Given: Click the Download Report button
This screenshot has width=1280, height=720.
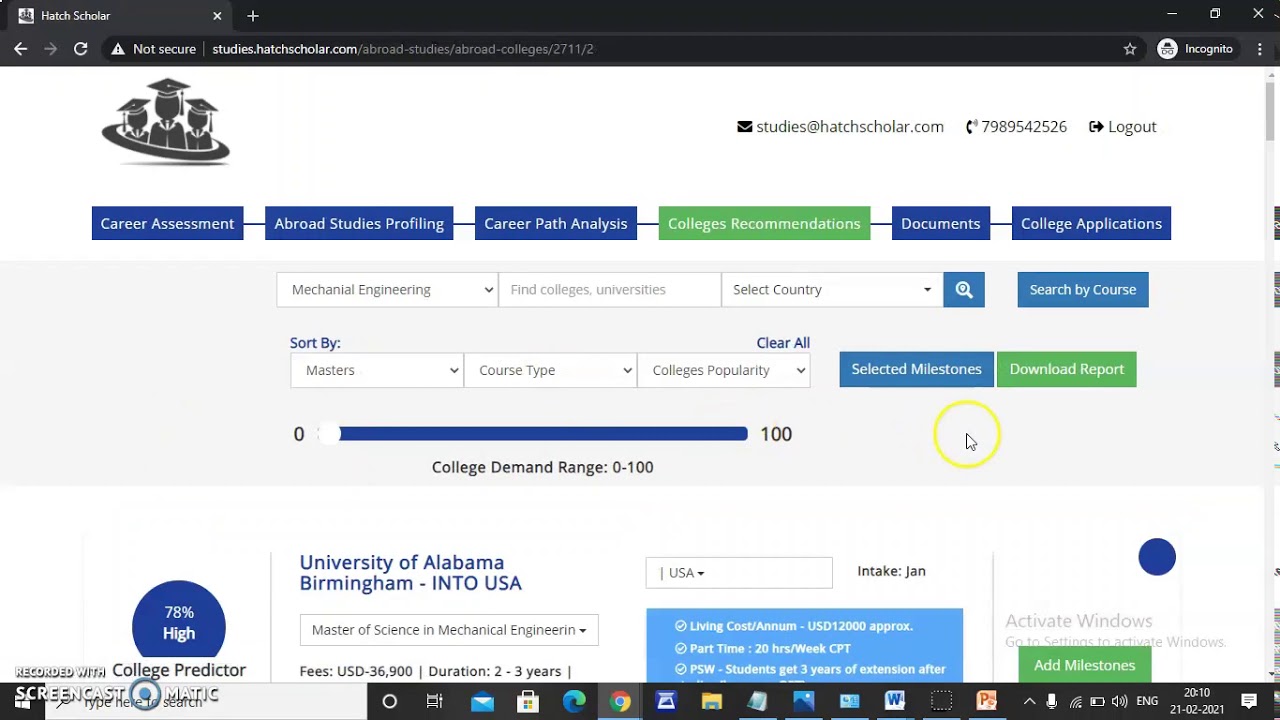Looking at the screenshot, I should point(1067,369).
